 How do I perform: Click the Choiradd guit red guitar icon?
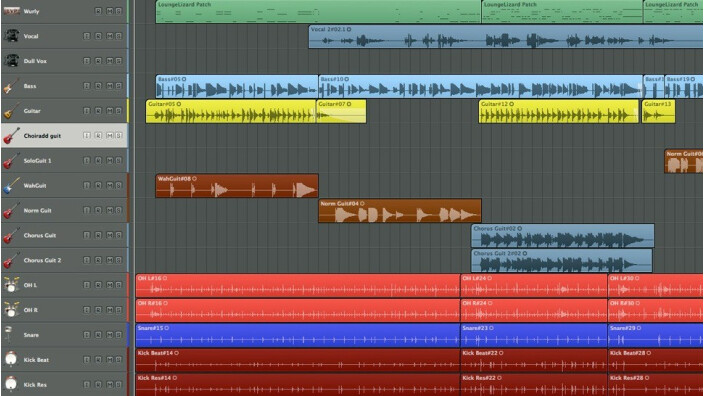[12, 136]
